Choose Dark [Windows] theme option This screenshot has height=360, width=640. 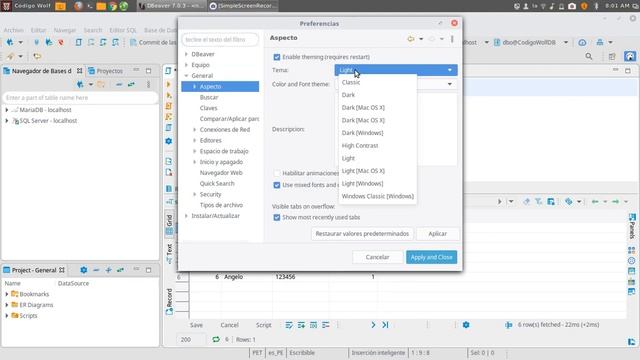[362, 133]
